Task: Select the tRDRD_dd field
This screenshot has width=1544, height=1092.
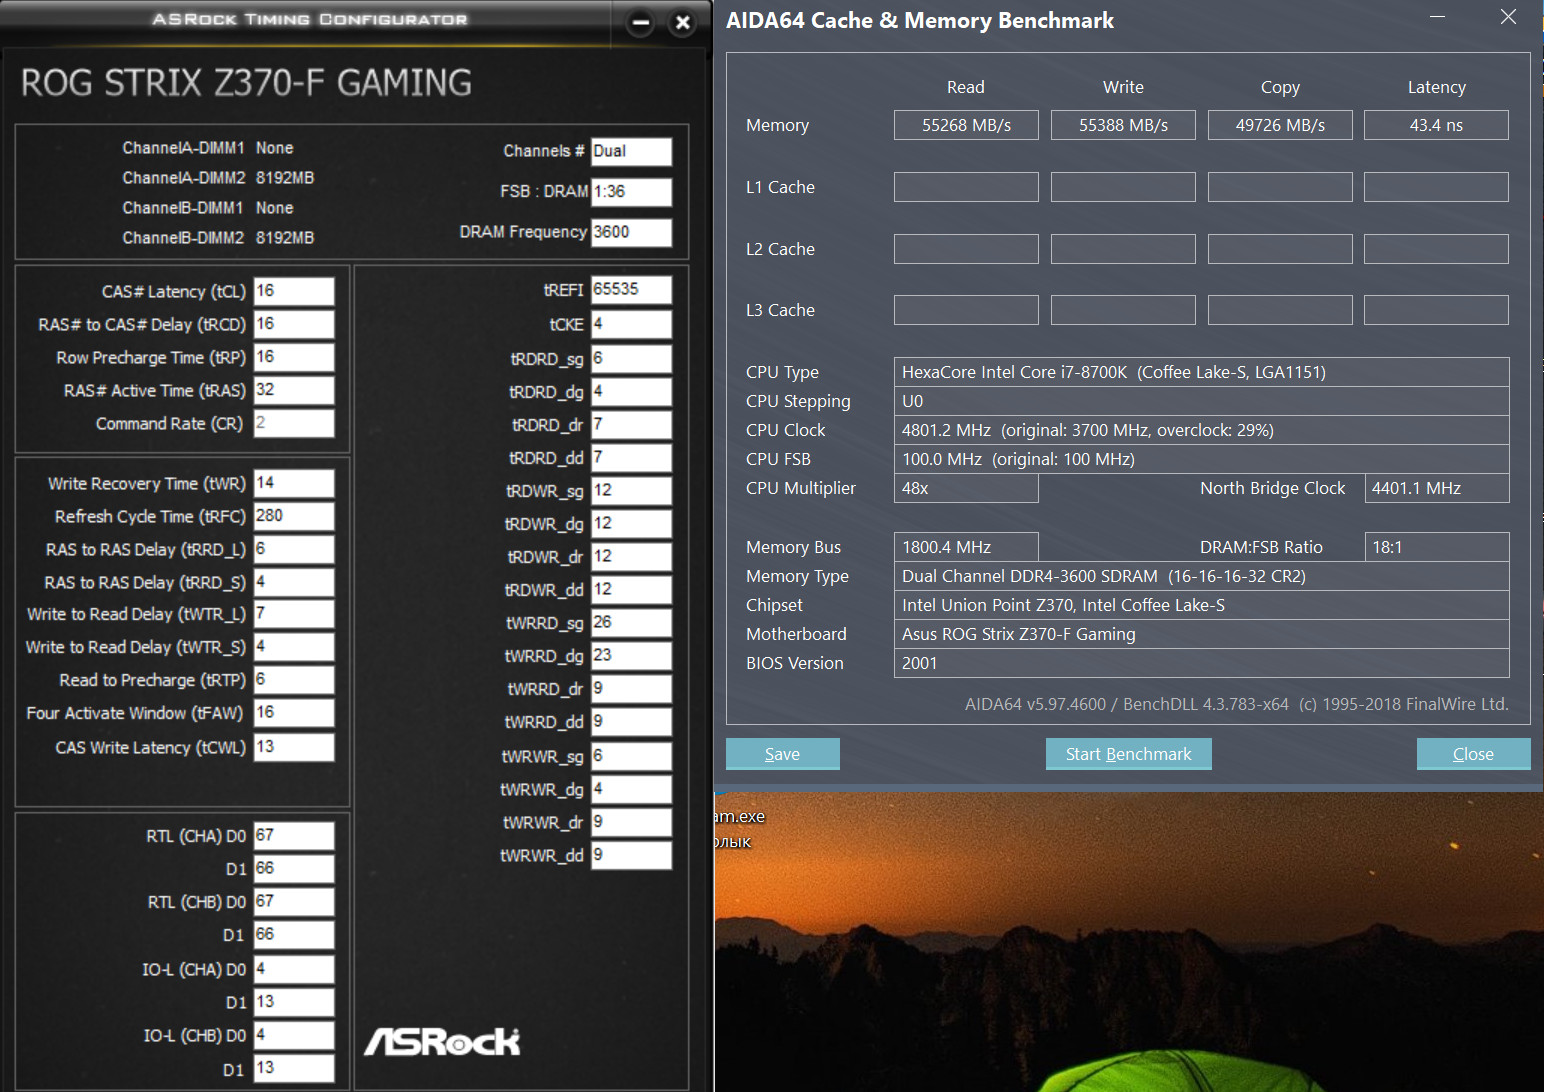Action: pyautogui.click(x=631, y=458)
